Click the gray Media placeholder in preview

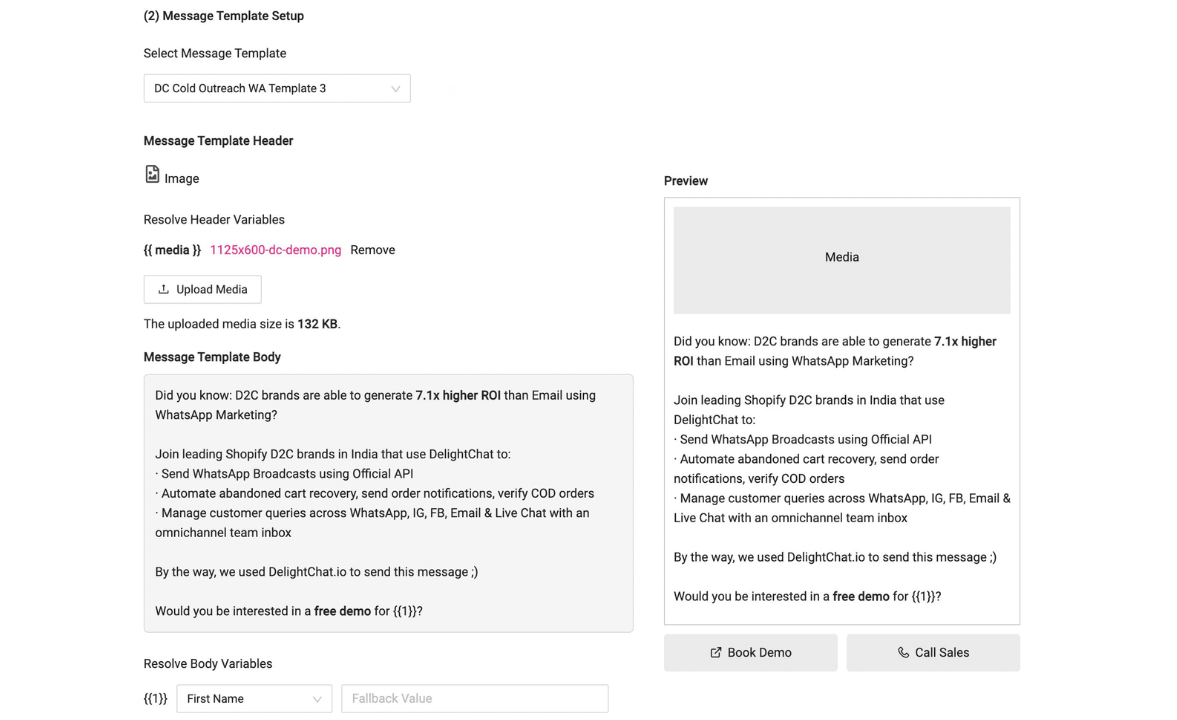(841, 259)
